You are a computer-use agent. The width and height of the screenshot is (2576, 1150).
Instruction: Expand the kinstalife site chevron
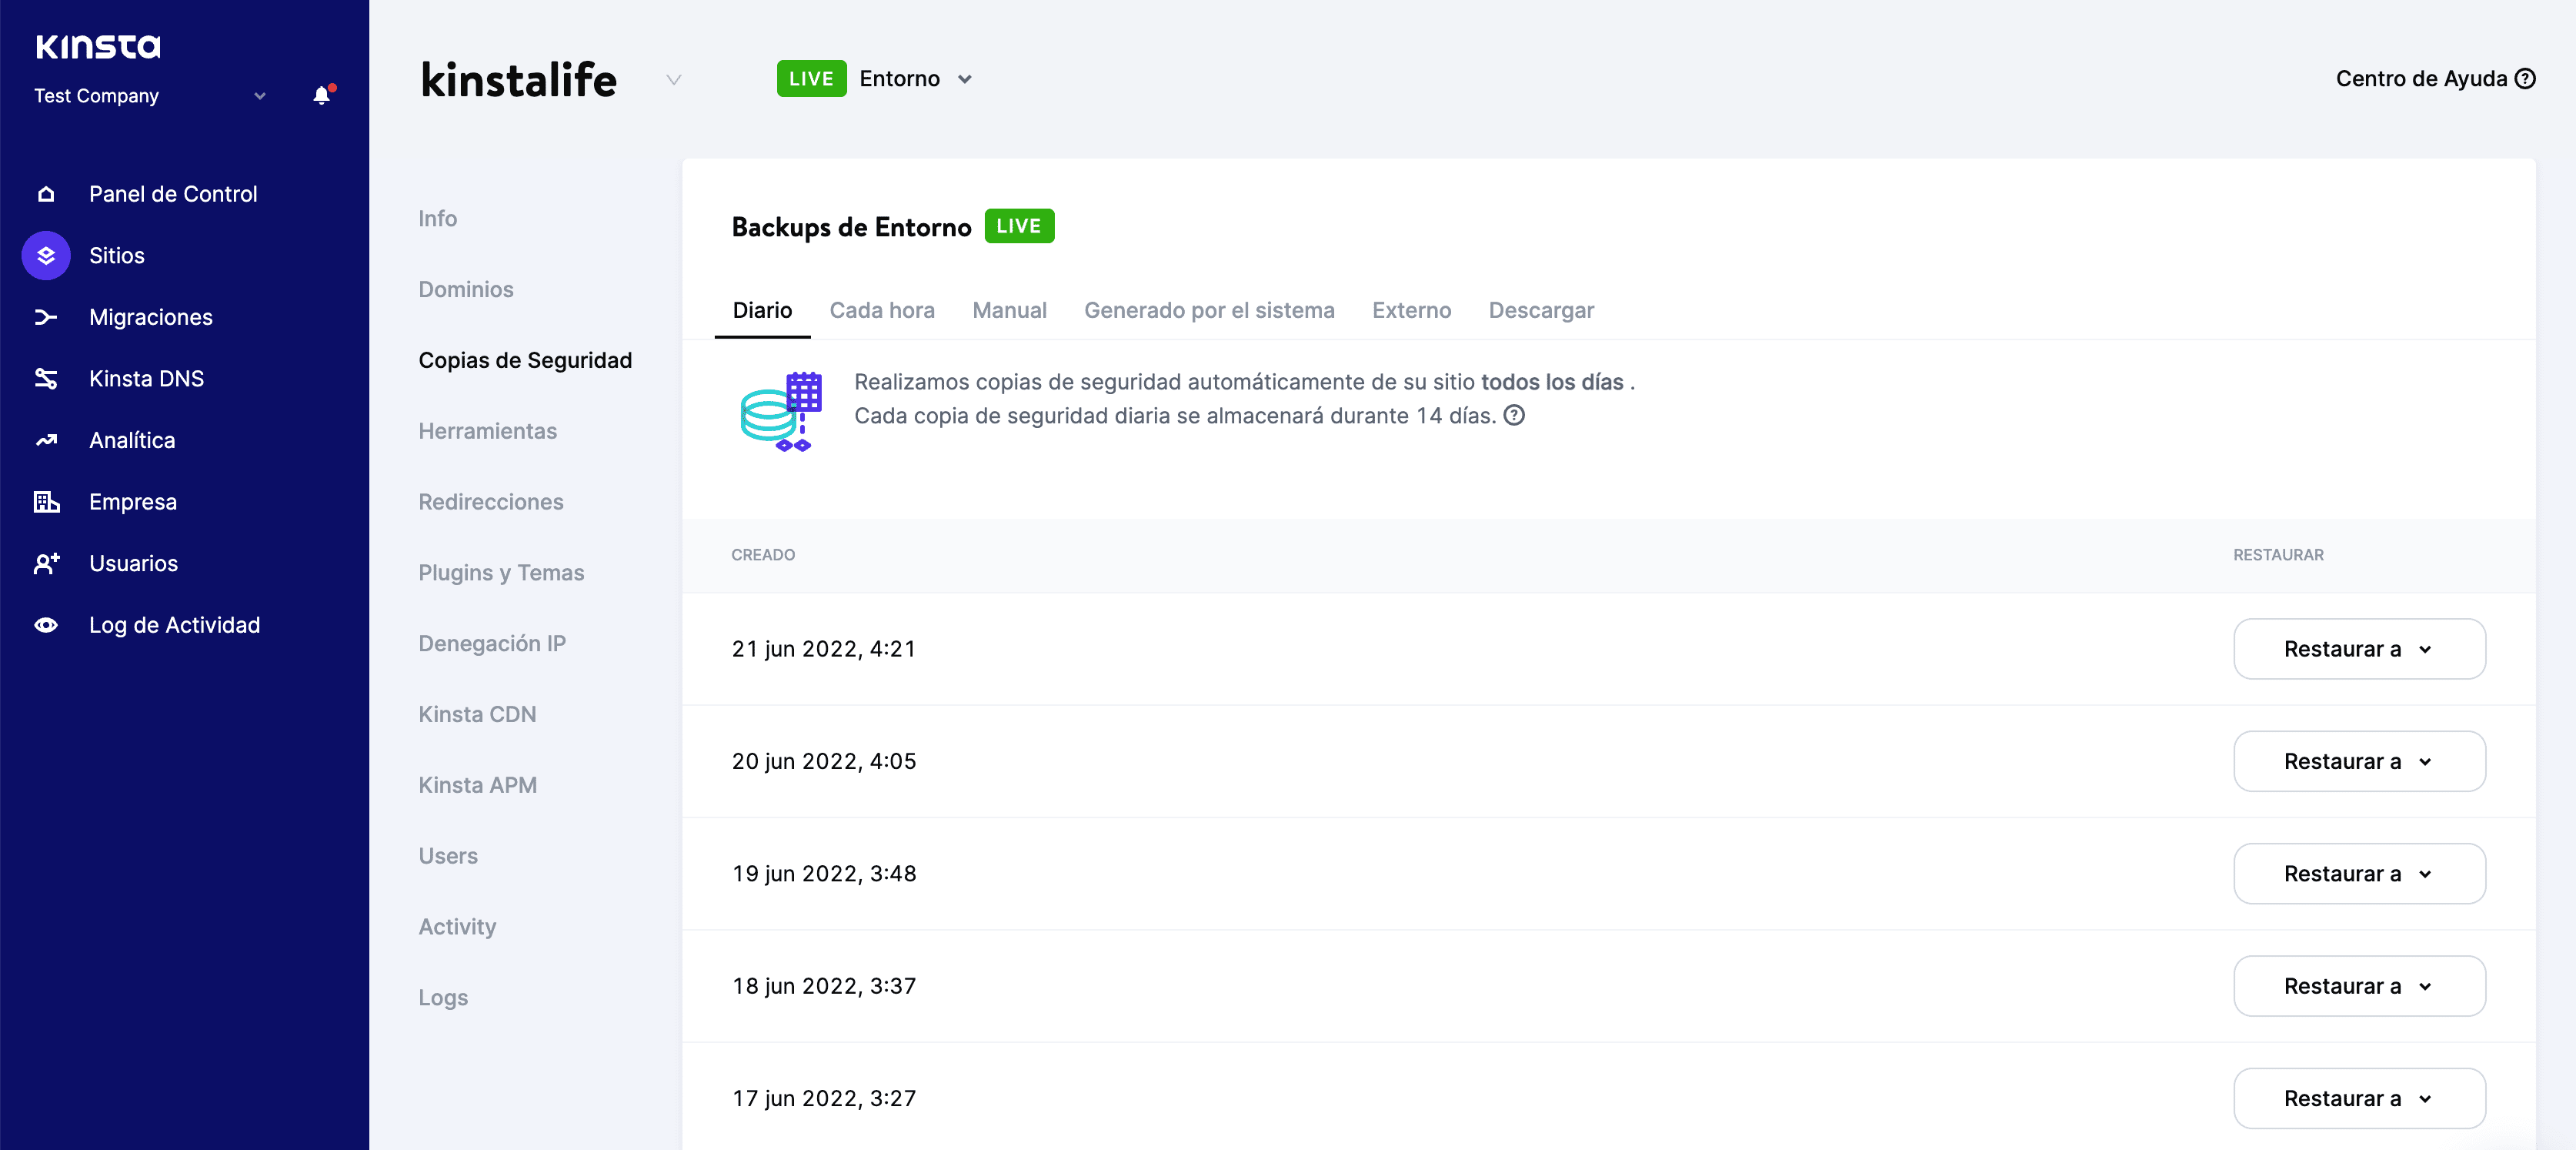click(674, 80)
